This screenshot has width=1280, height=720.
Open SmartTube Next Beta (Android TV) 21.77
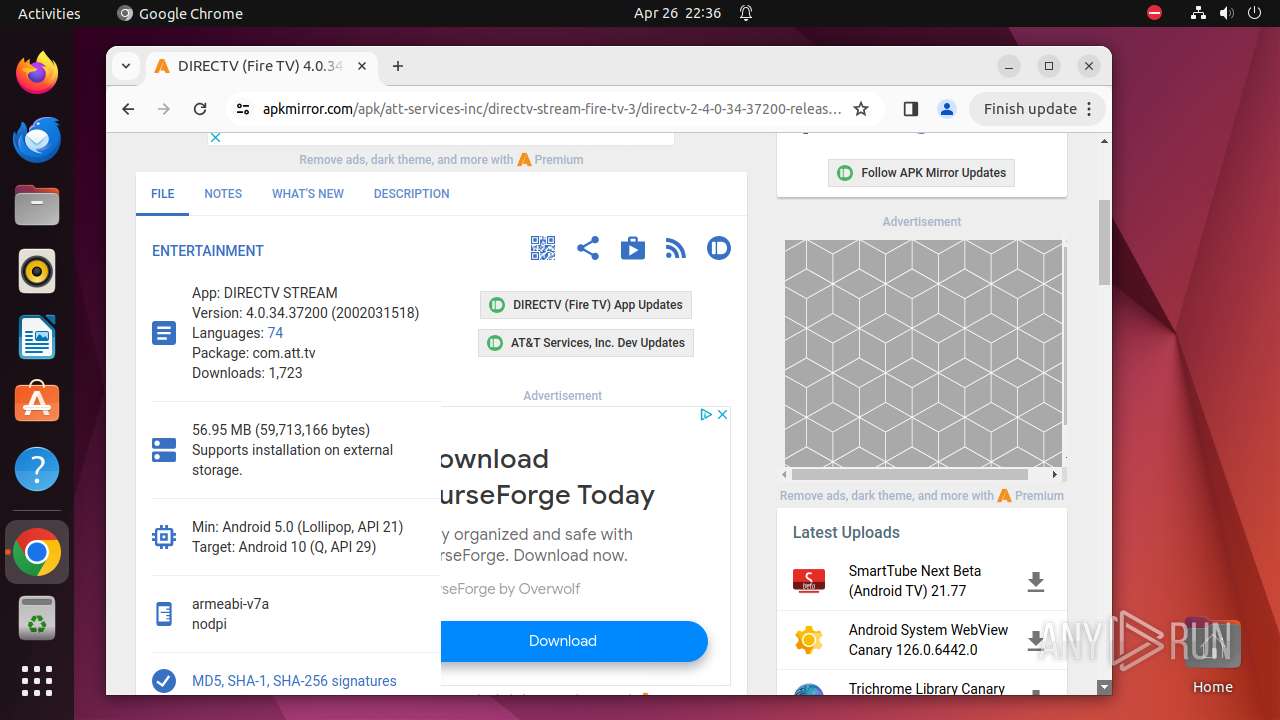click(915, 581)
